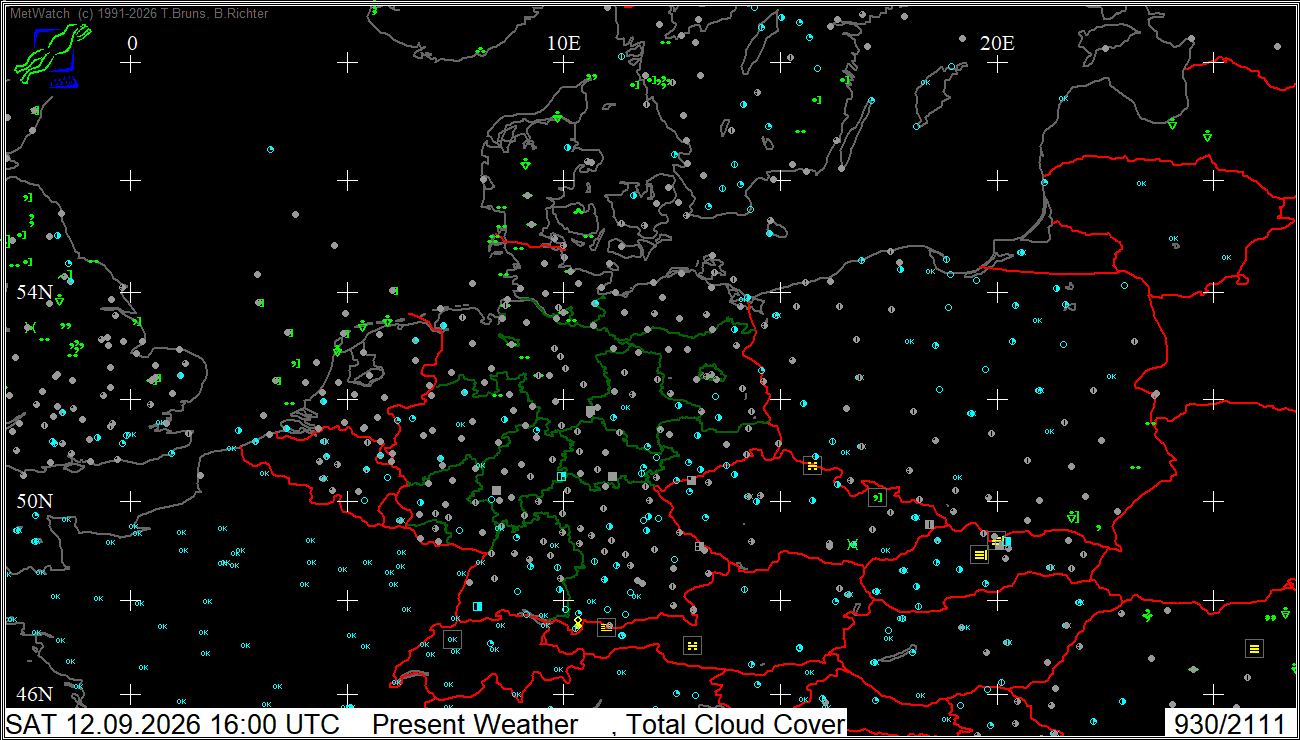
Task: Click the 930/2111 station counter
Action: 1230,724
